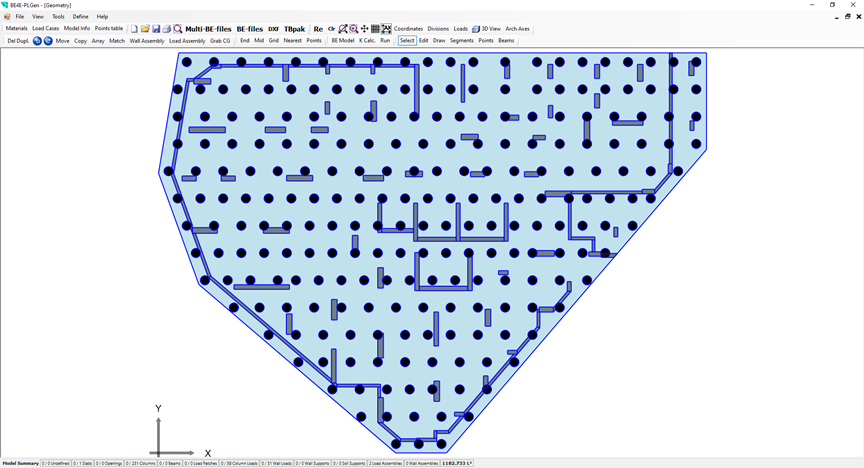Open the File menu

click(19, 17)
